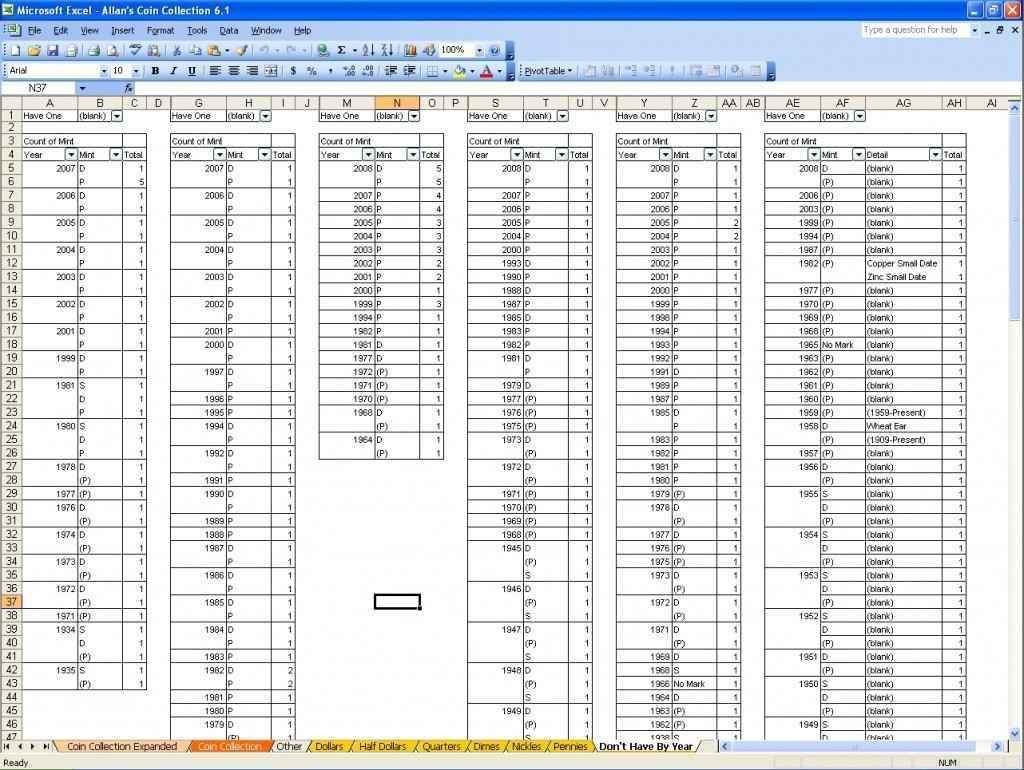Toggle Italic formatting
Viewport: 1024px width, 770px height.
[173, 71]
